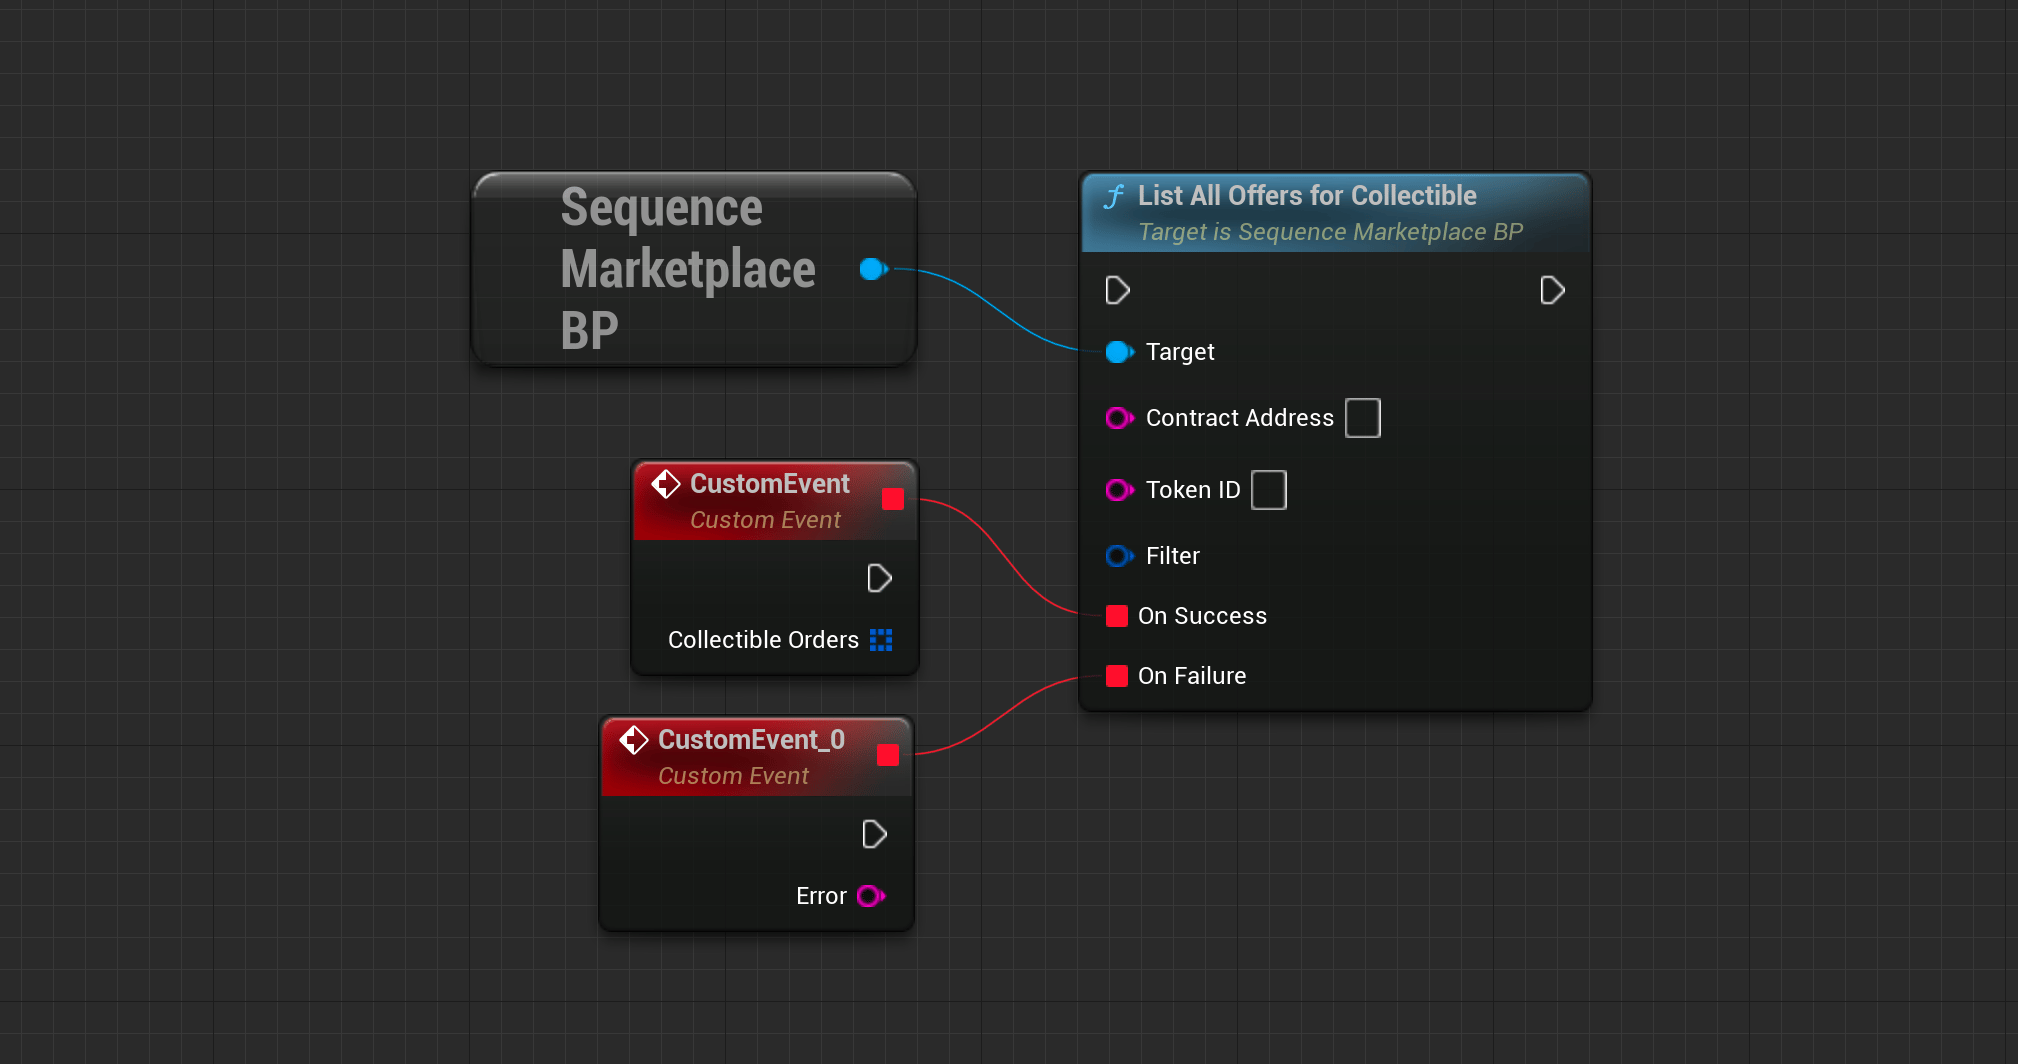This screenshot has width=2018, height=1064.
Task: Click the CustomEvent_0 node diamond icon
Action: 634,740
